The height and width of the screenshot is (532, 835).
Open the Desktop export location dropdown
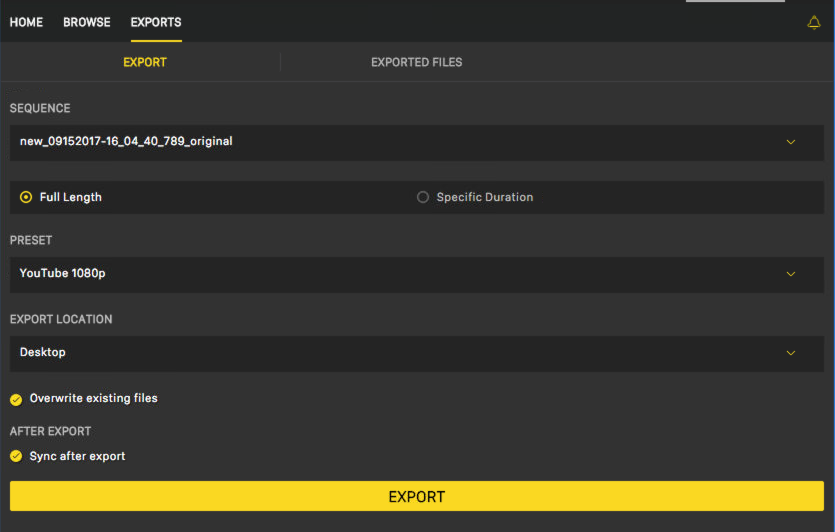tap(416, 353)
